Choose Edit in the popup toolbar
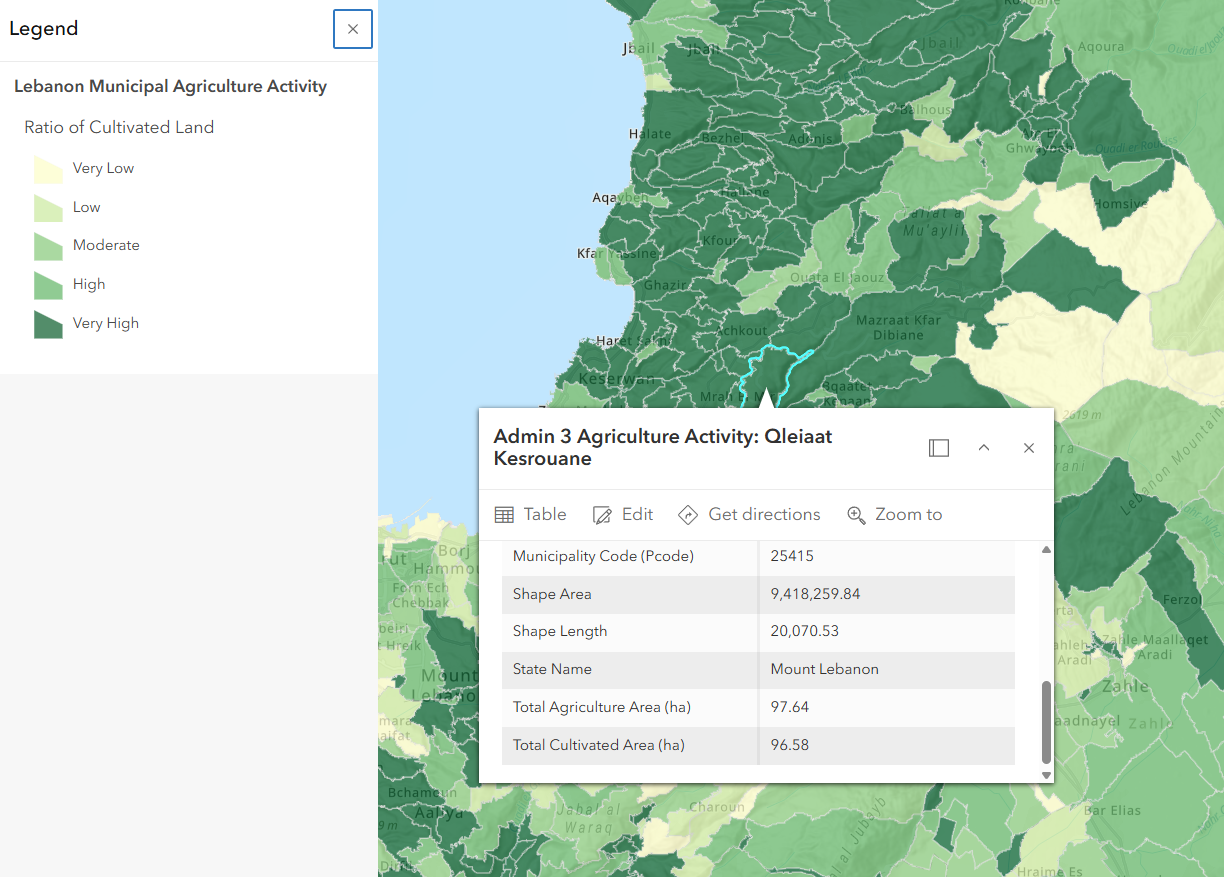Screen dimensions: 1224x877 coord(623,514)
